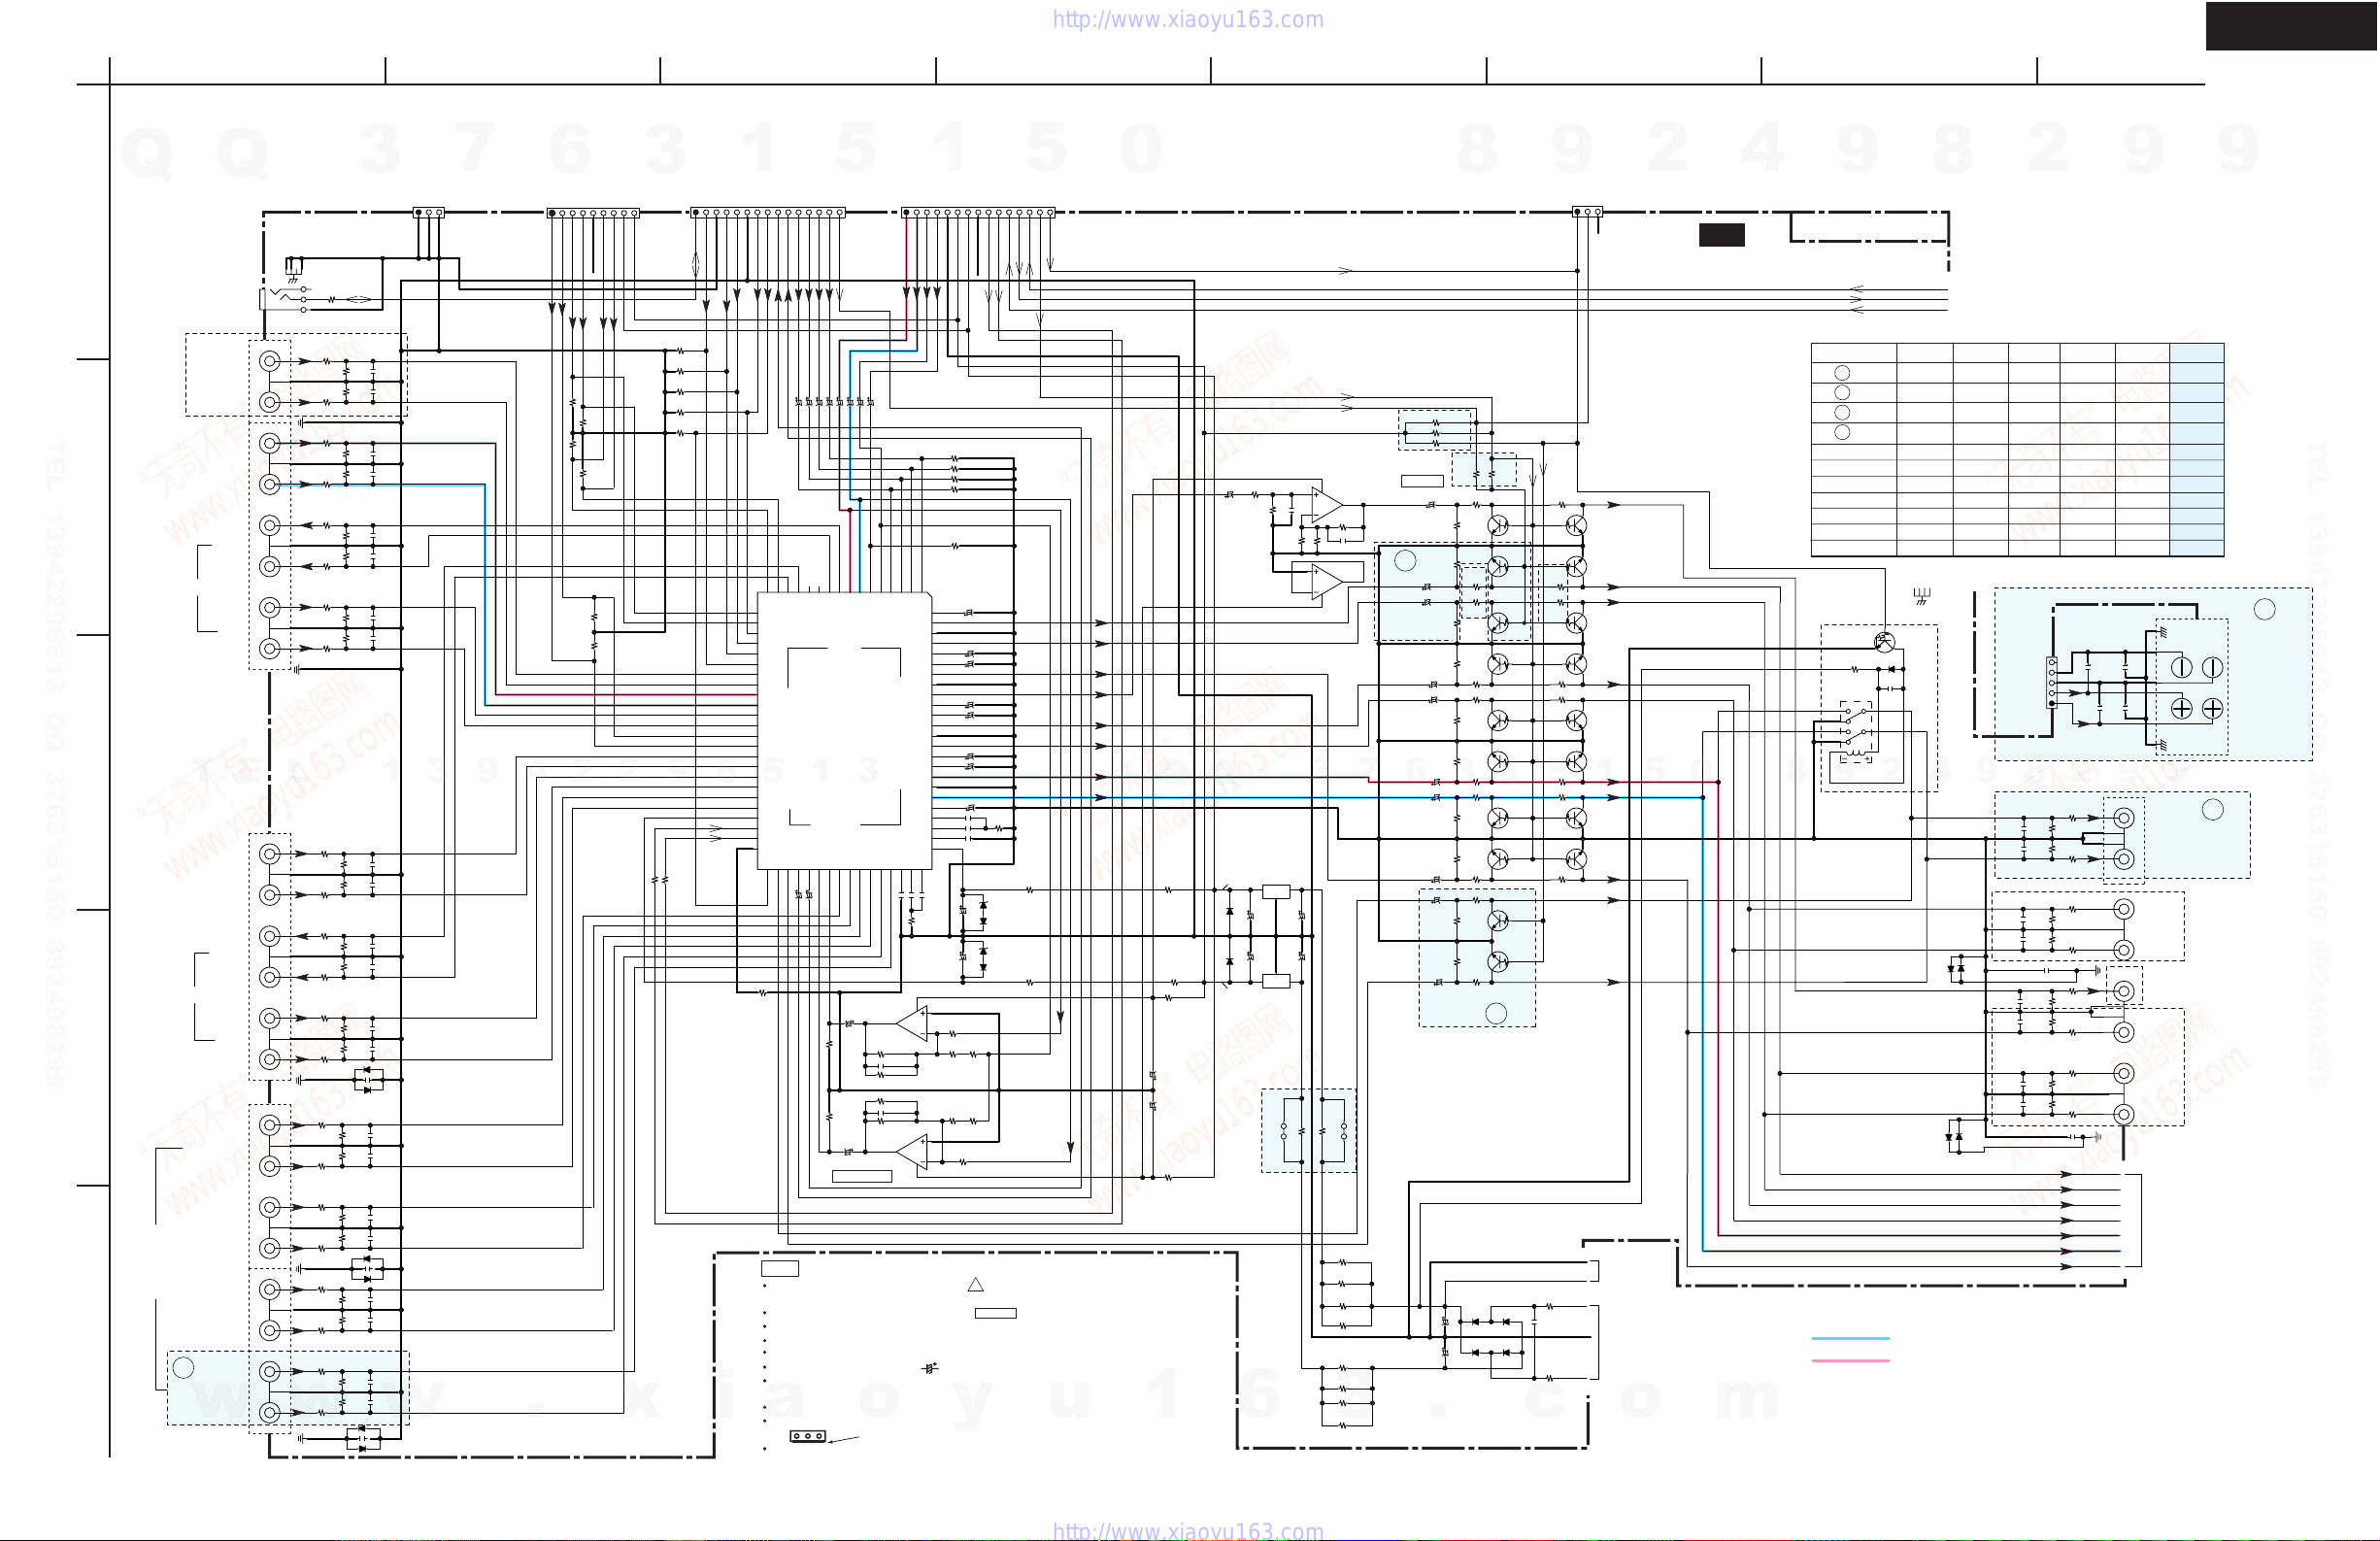Click the left plus-marked terminal circle
The image size is (2380, 1541).
click(x=2182, y=708)
